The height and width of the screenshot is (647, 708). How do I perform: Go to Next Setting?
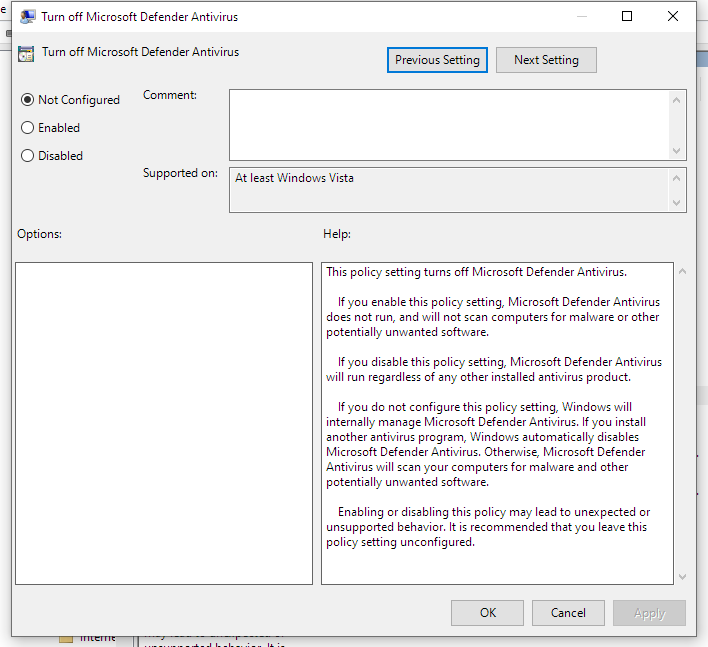pos(546,60)
